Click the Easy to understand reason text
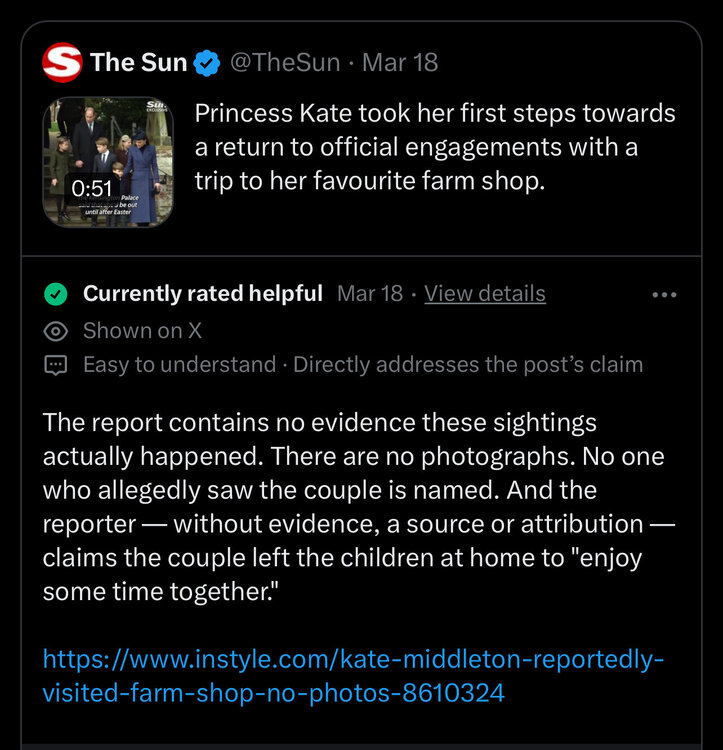The image size is (723, 750). (179, 365)
